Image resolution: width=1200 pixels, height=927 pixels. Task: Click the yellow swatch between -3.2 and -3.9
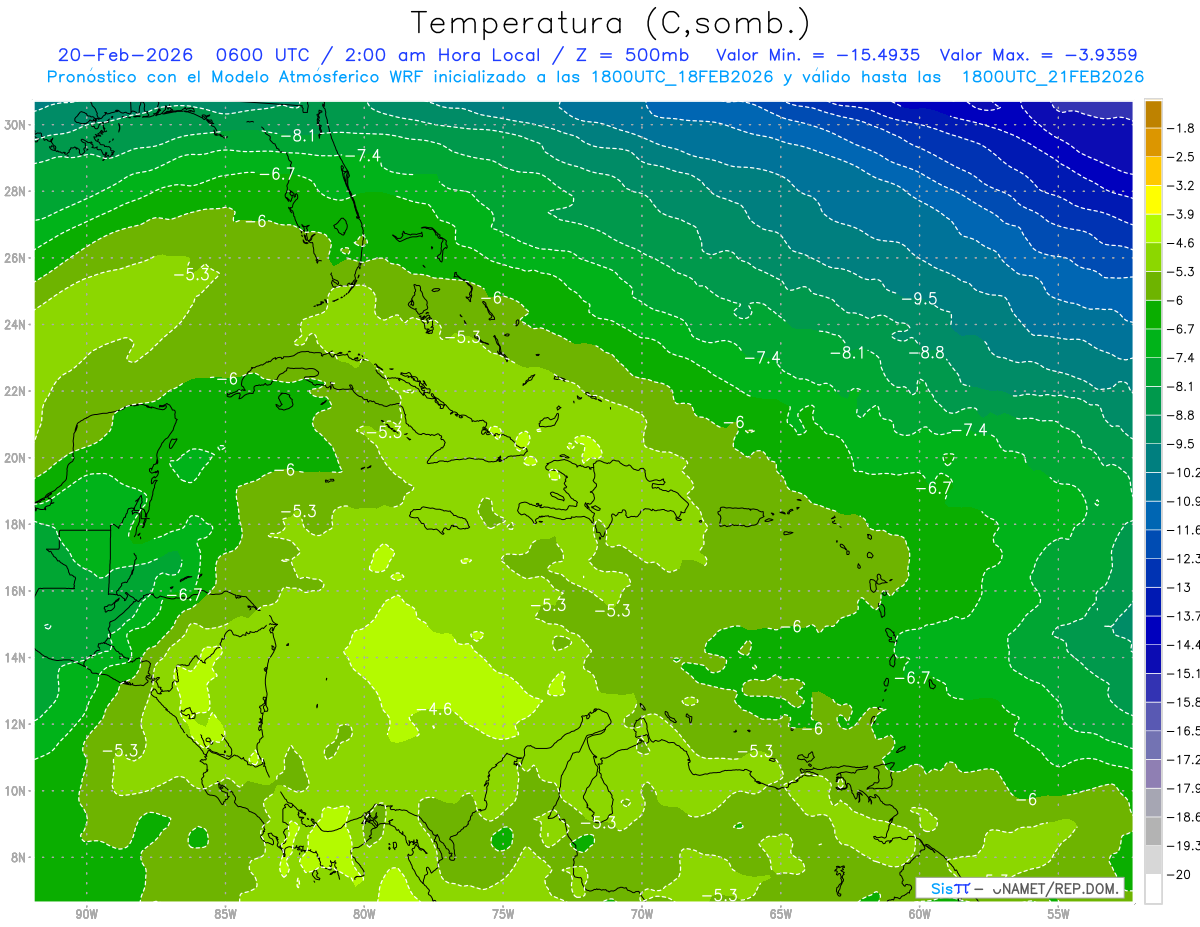tap(1153, 200)
